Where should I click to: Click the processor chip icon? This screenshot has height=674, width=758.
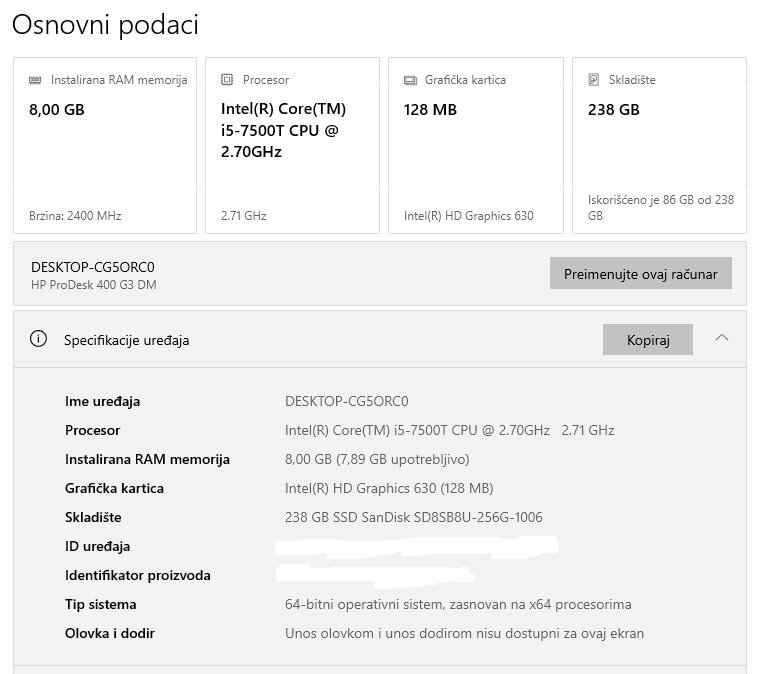pos(227,80)
